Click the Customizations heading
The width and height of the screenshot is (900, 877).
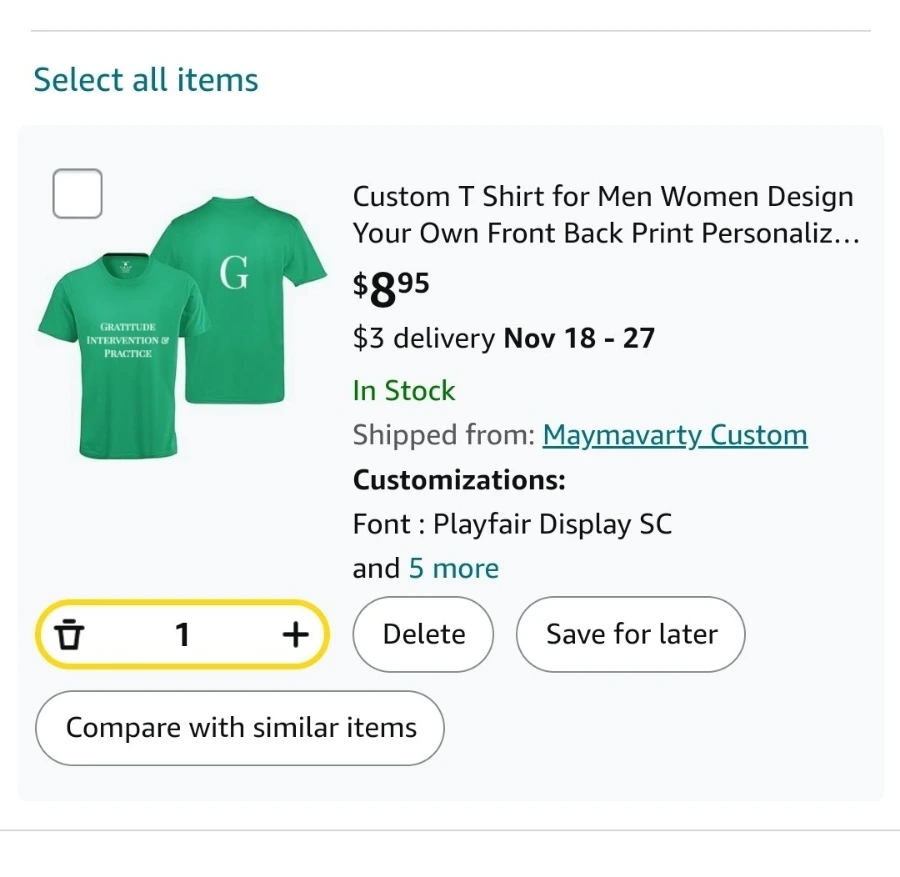click(x=459, y=480)
